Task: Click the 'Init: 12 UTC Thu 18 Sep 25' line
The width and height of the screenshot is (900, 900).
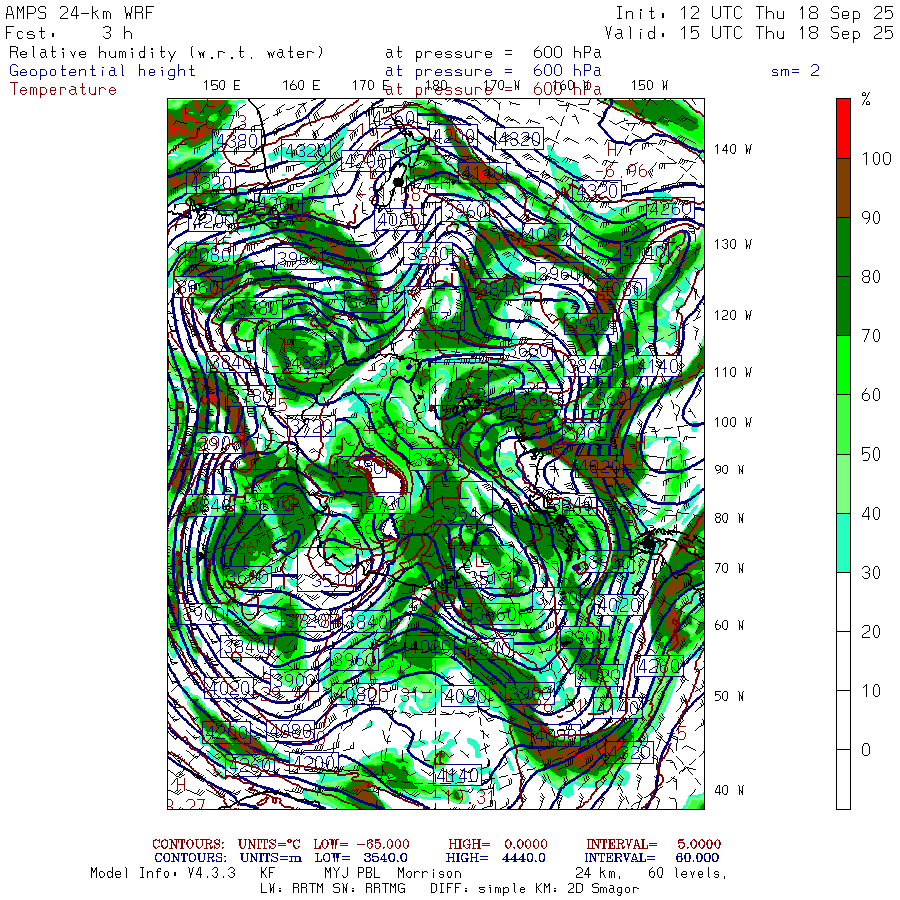Action: tap(754, 13)
